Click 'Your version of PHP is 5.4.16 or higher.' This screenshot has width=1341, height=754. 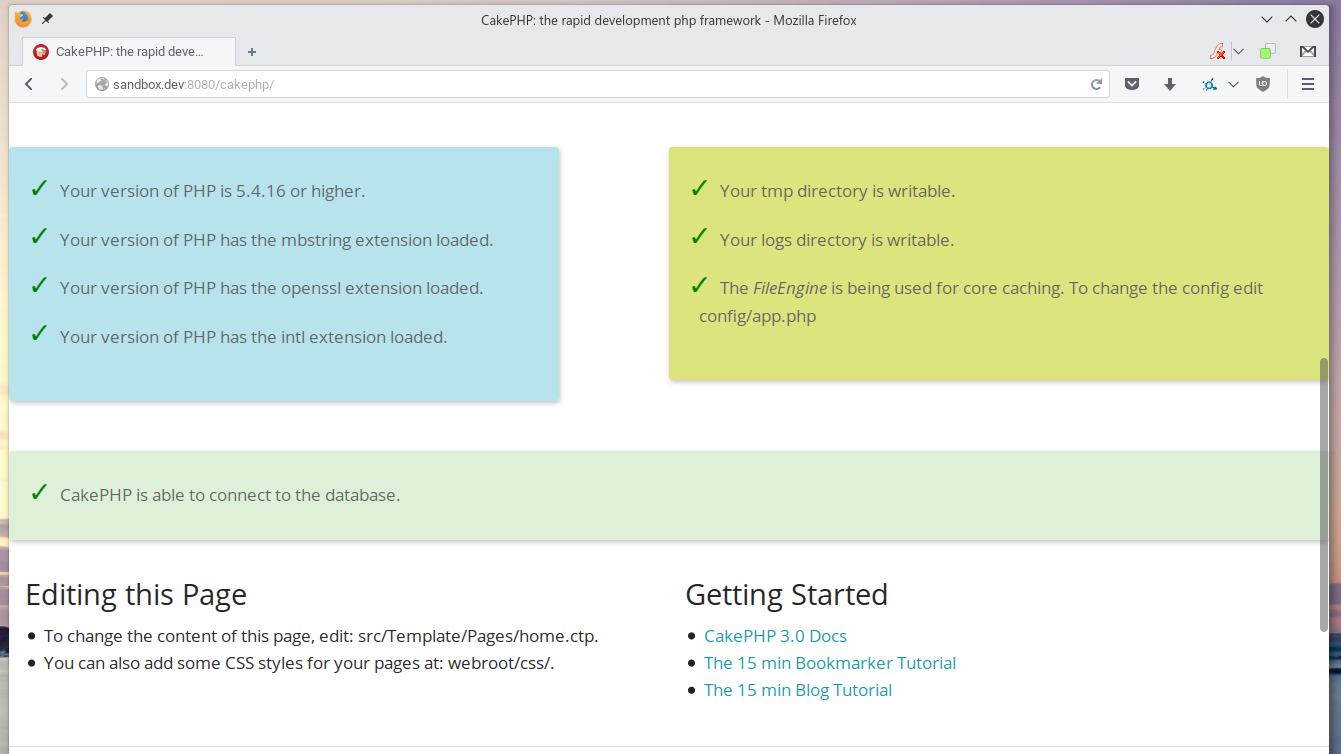pos(212,191)
